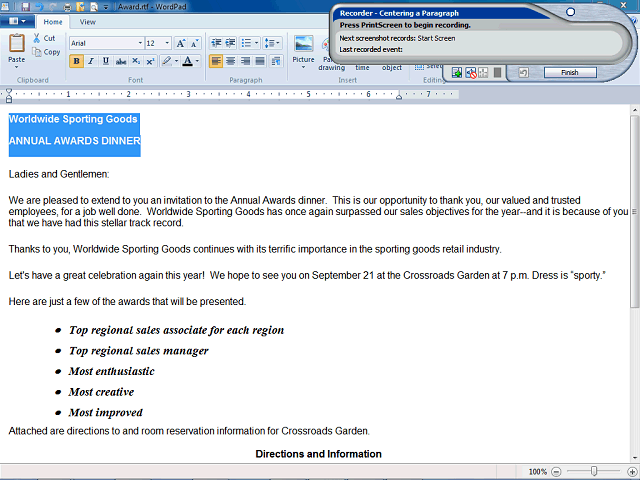Open the bullet list style dropdown
The width and height of the screenshot is (640, 480).
[256, 43]
